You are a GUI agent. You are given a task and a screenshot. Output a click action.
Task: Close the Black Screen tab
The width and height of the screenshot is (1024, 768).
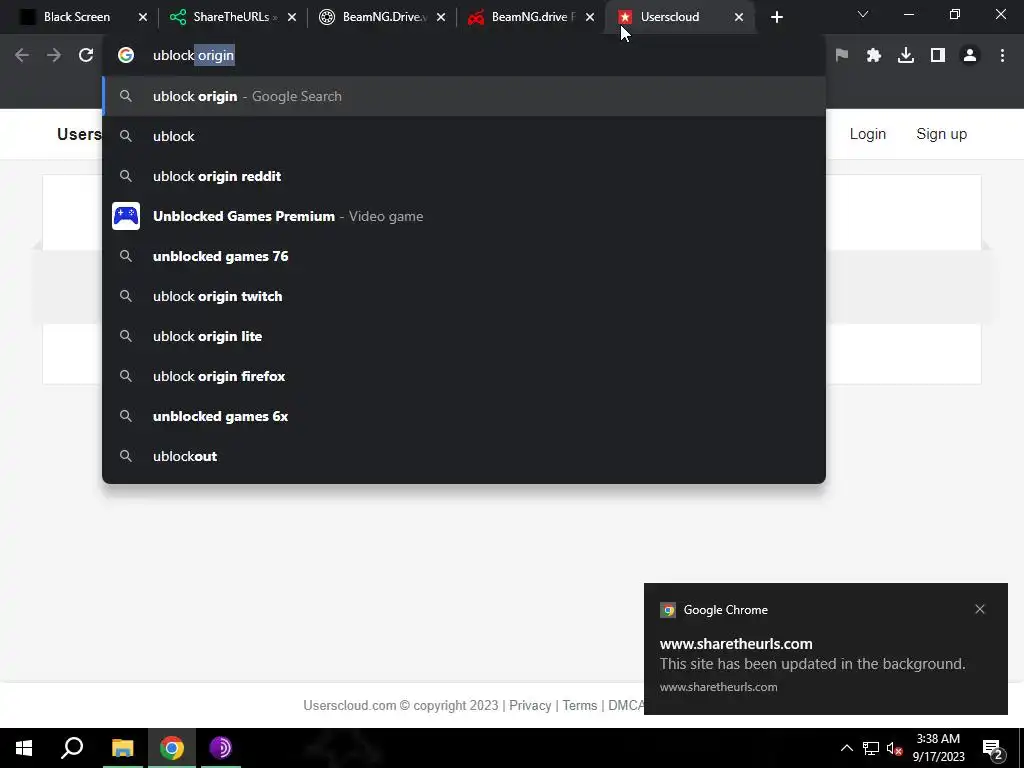[x=143, y=18]
